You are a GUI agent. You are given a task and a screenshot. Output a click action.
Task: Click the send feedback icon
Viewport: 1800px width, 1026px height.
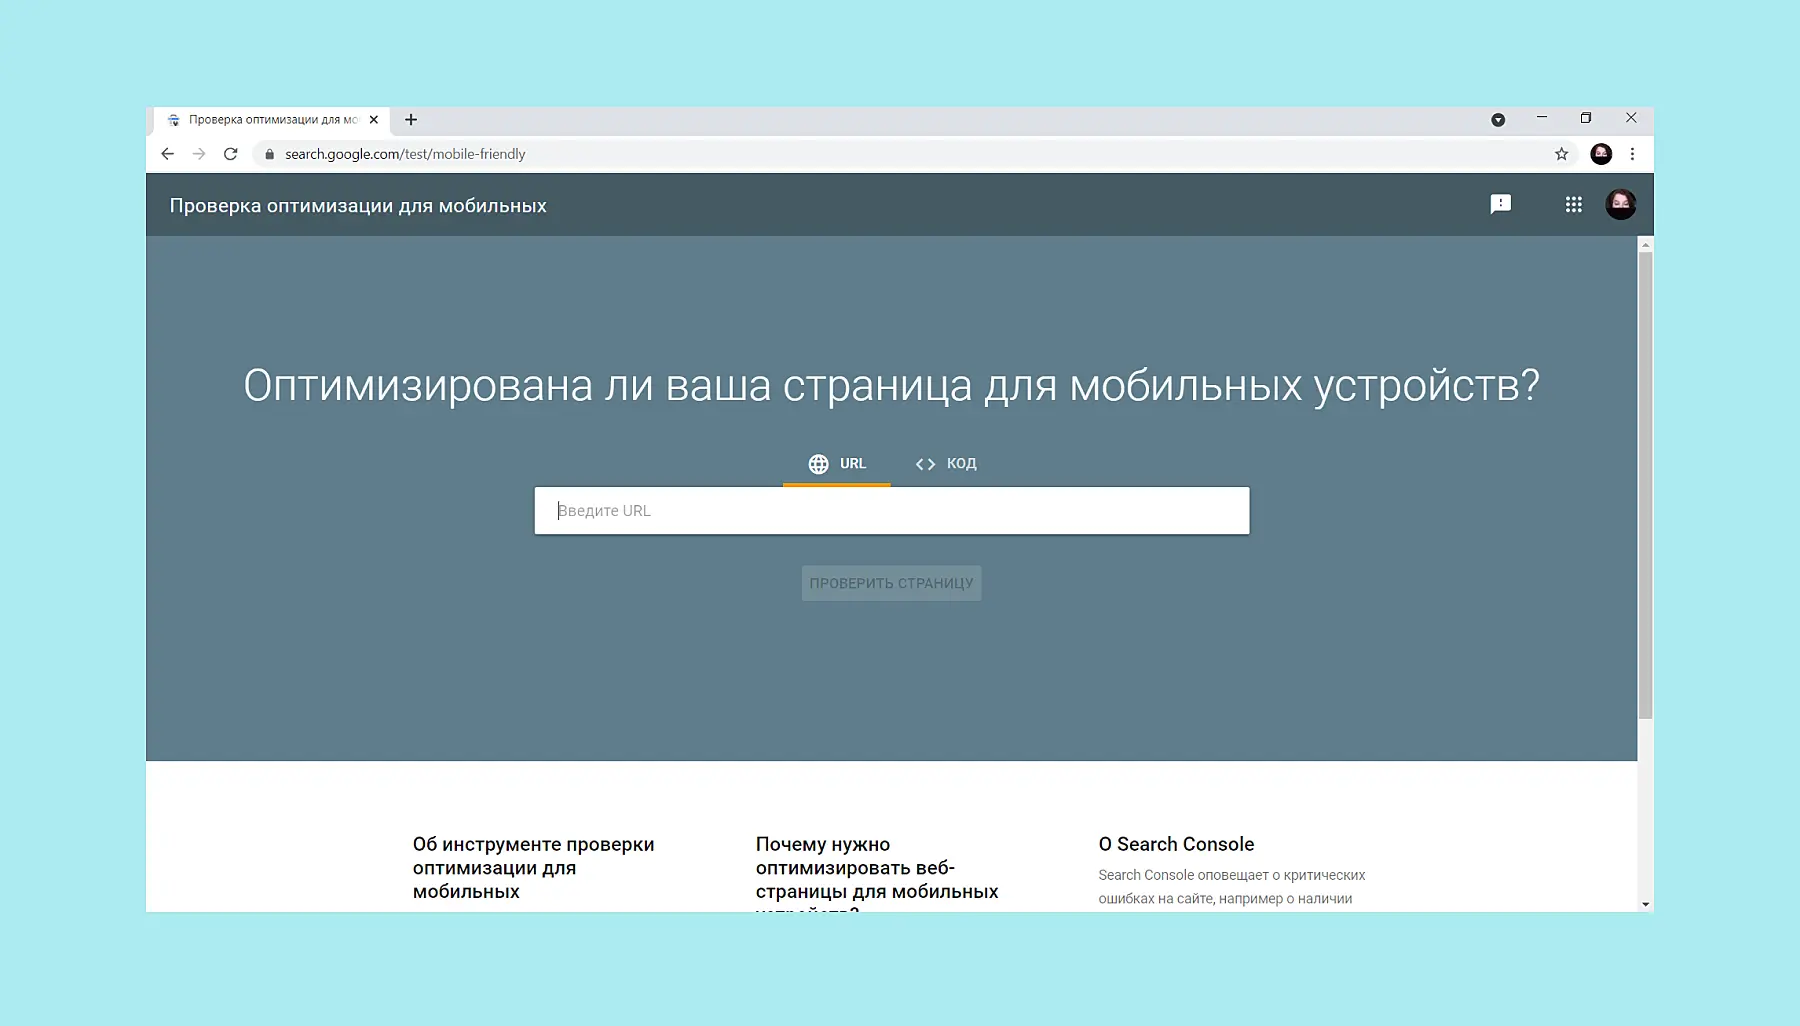click(1500, 205)
